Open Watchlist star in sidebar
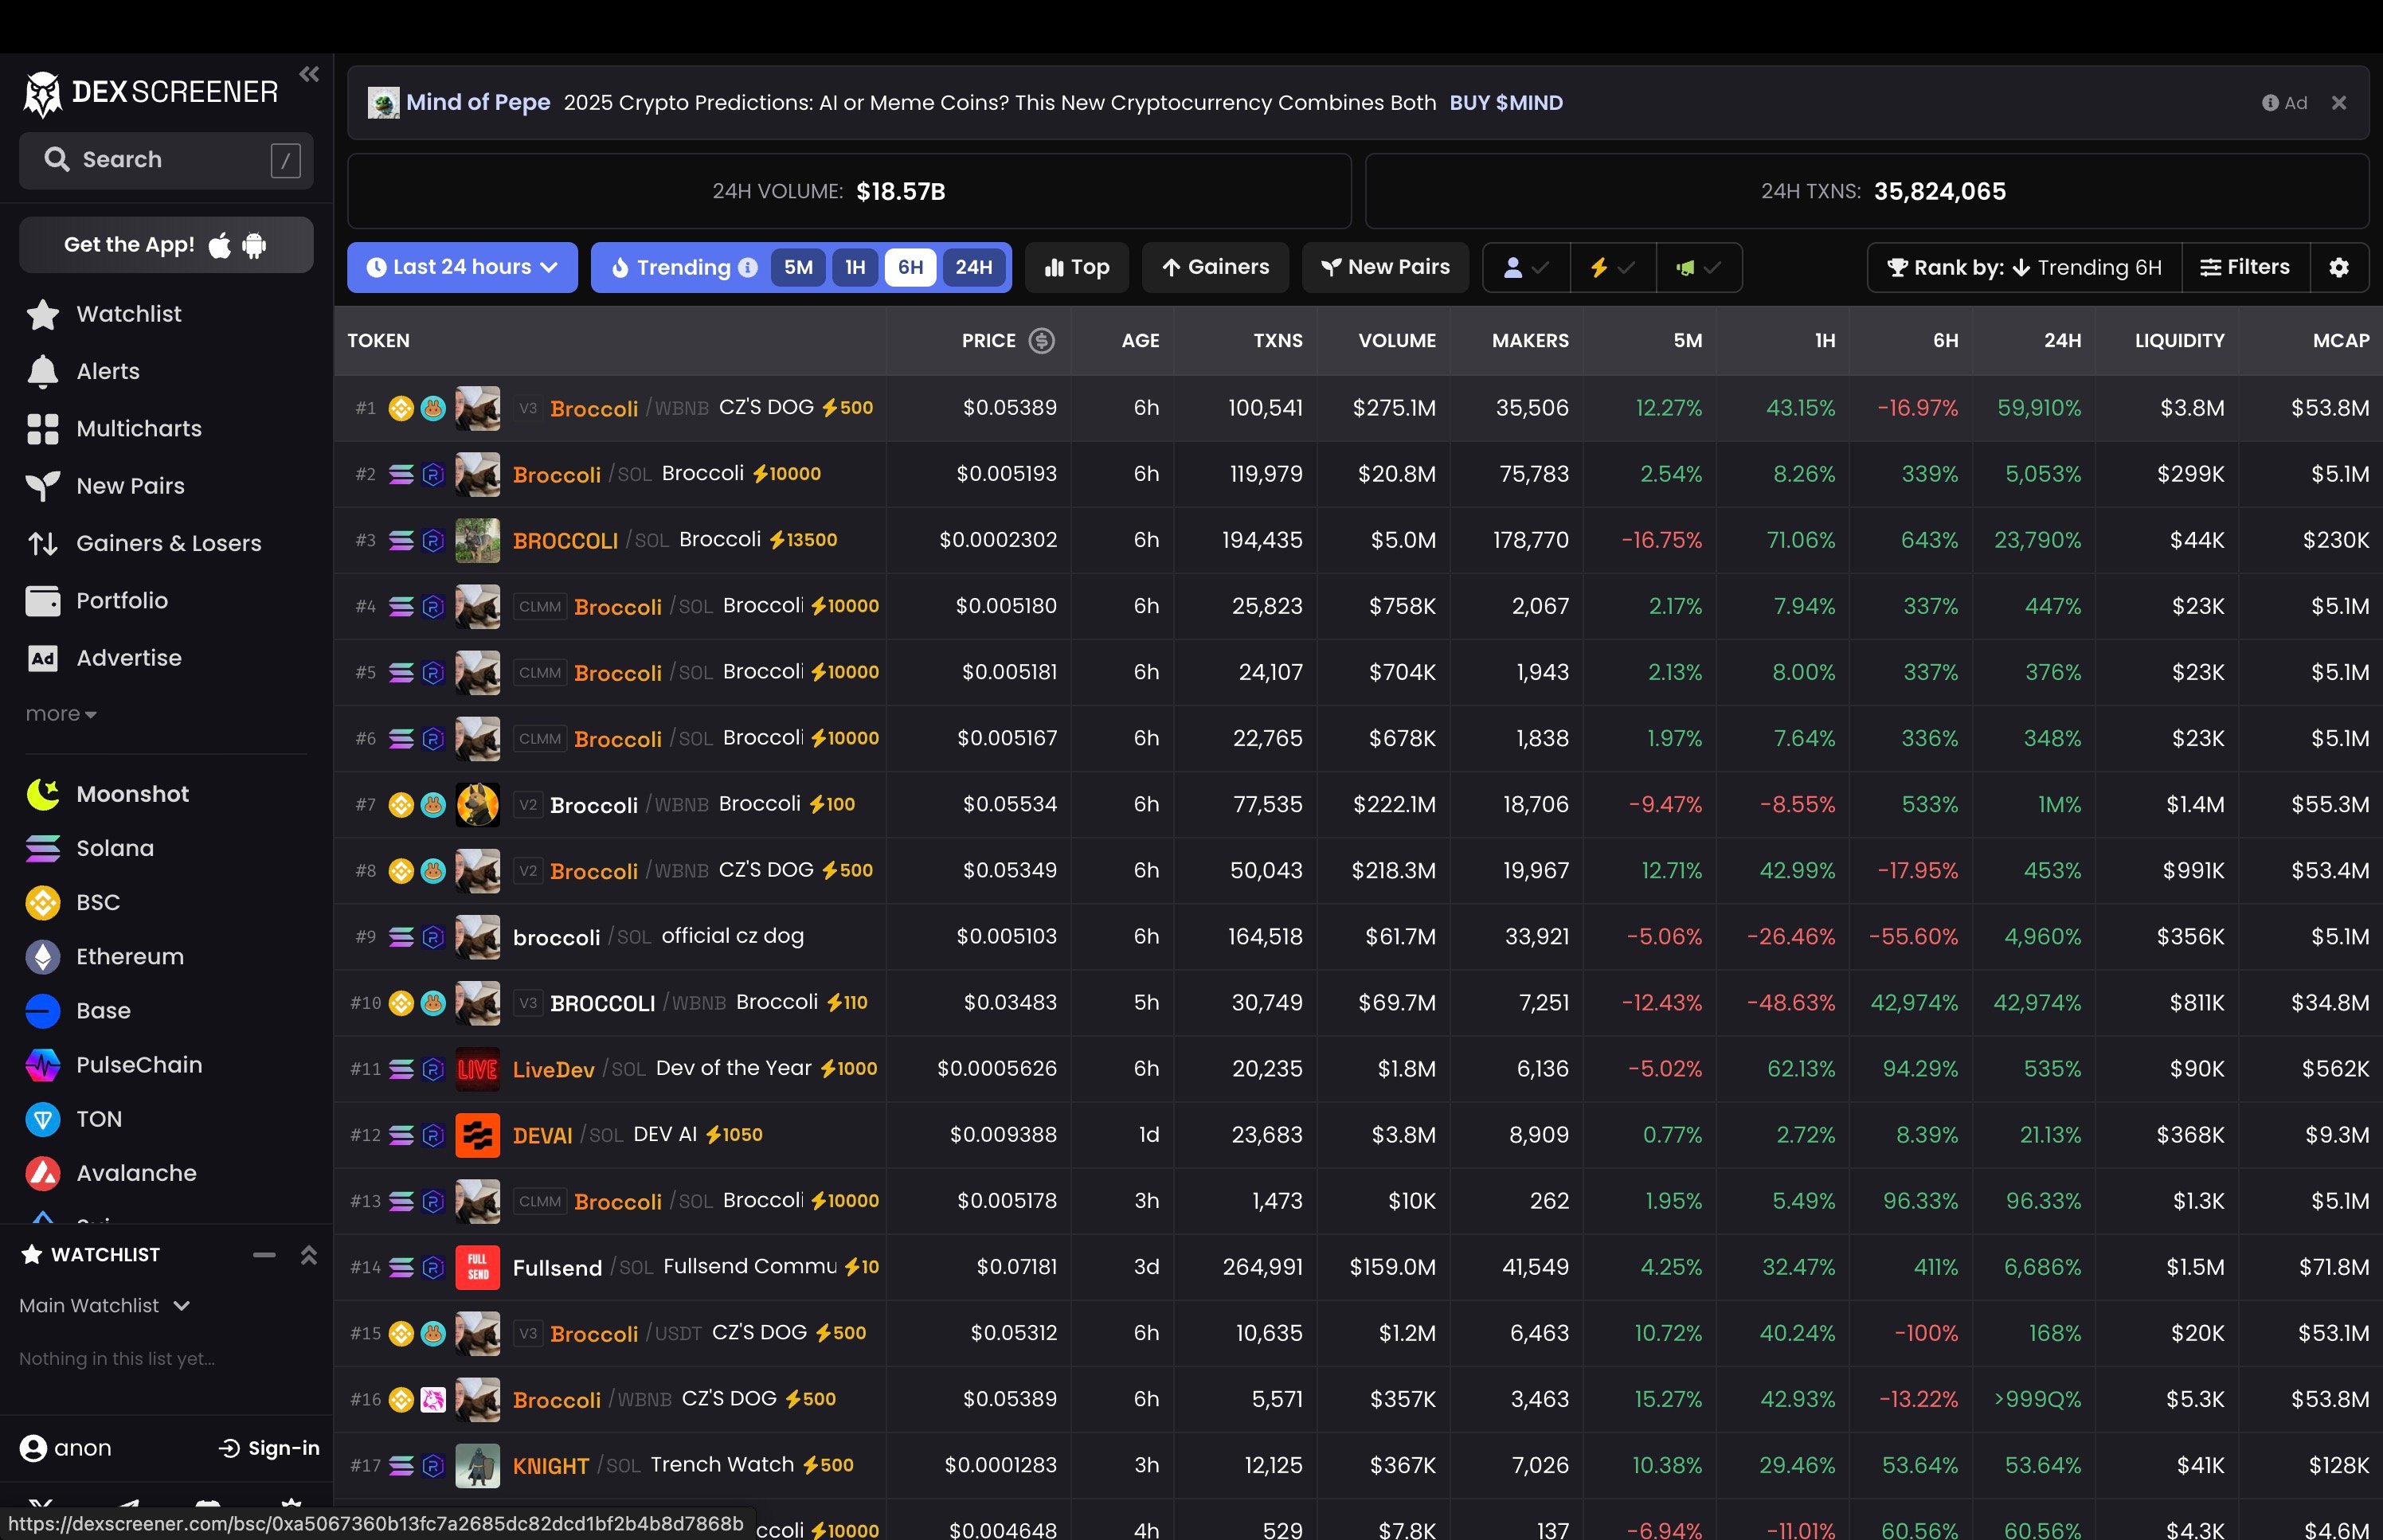 pos(42,314)
